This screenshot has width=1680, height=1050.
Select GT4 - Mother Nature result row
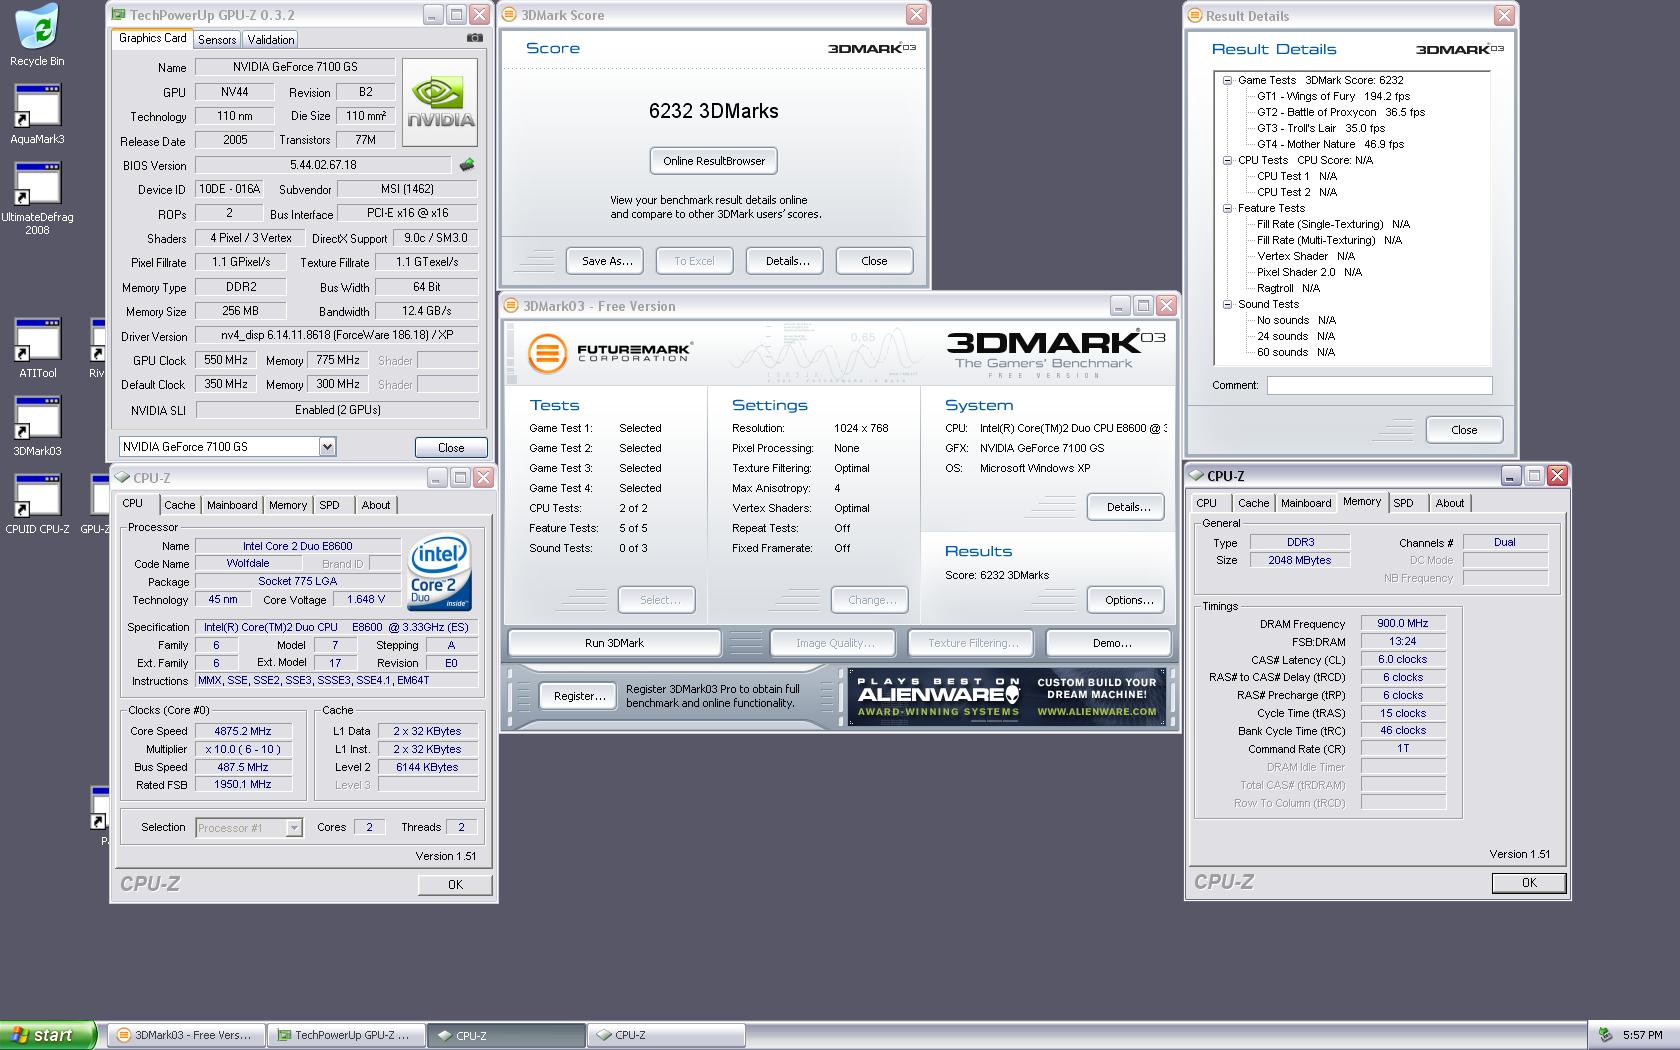pyautogui.click(x=1330, y=144)
